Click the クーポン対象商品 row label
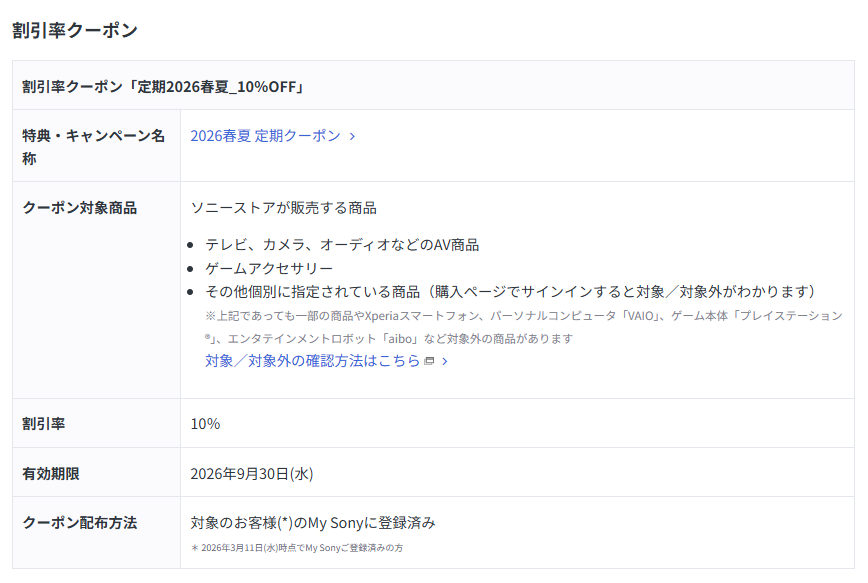Viewport: 868px width, 583px height. (80, 208)
